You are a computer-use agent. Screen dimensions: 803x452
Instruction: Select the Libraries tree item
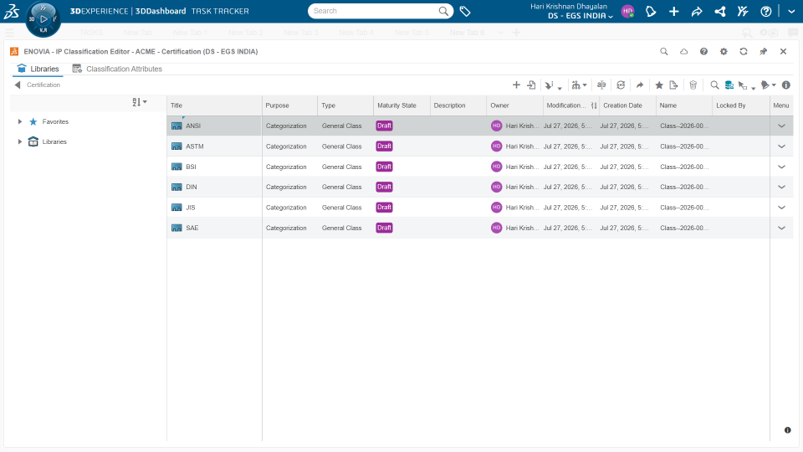[x=54, y=142]
